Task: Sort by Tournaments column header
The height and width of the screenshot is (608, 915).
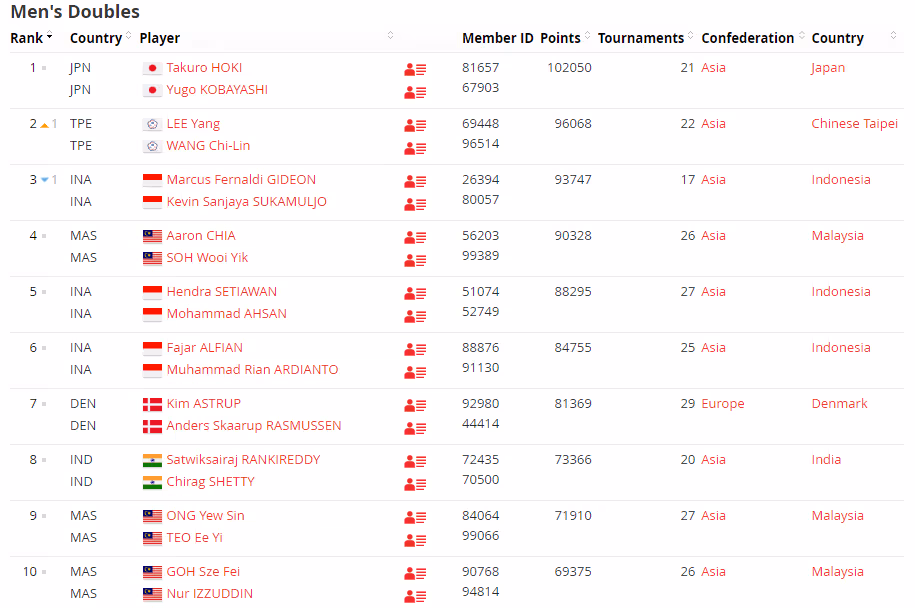Action: tap(641, 38)
